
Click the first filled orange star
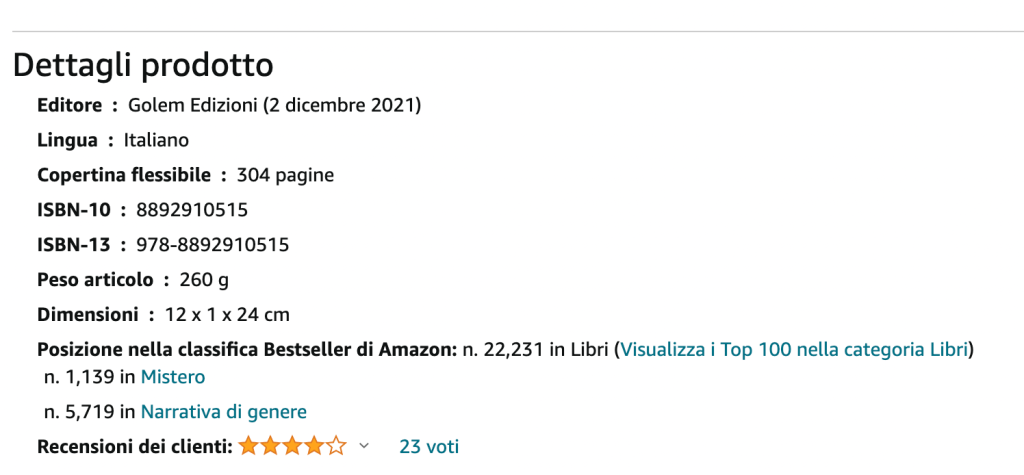click(x=248, y=446)
